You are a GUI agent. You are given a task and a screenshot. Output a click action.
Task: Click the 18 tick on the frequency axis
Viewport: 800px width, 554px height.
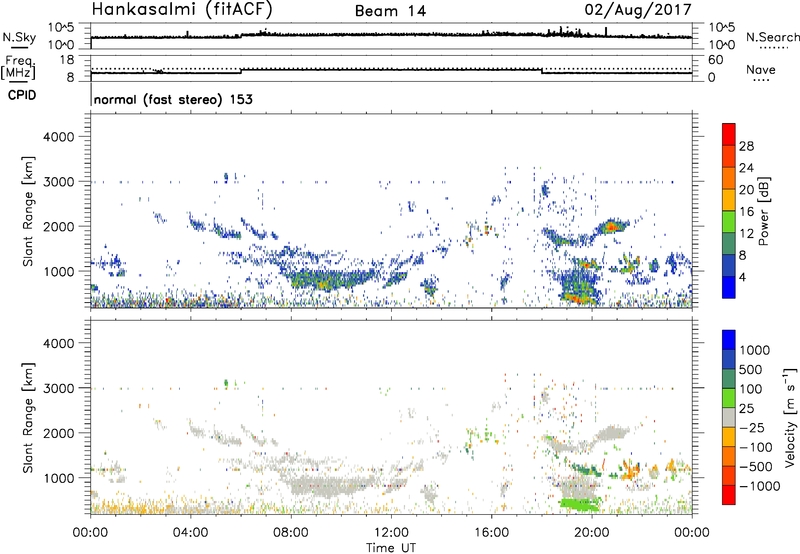tap(67, 60)
